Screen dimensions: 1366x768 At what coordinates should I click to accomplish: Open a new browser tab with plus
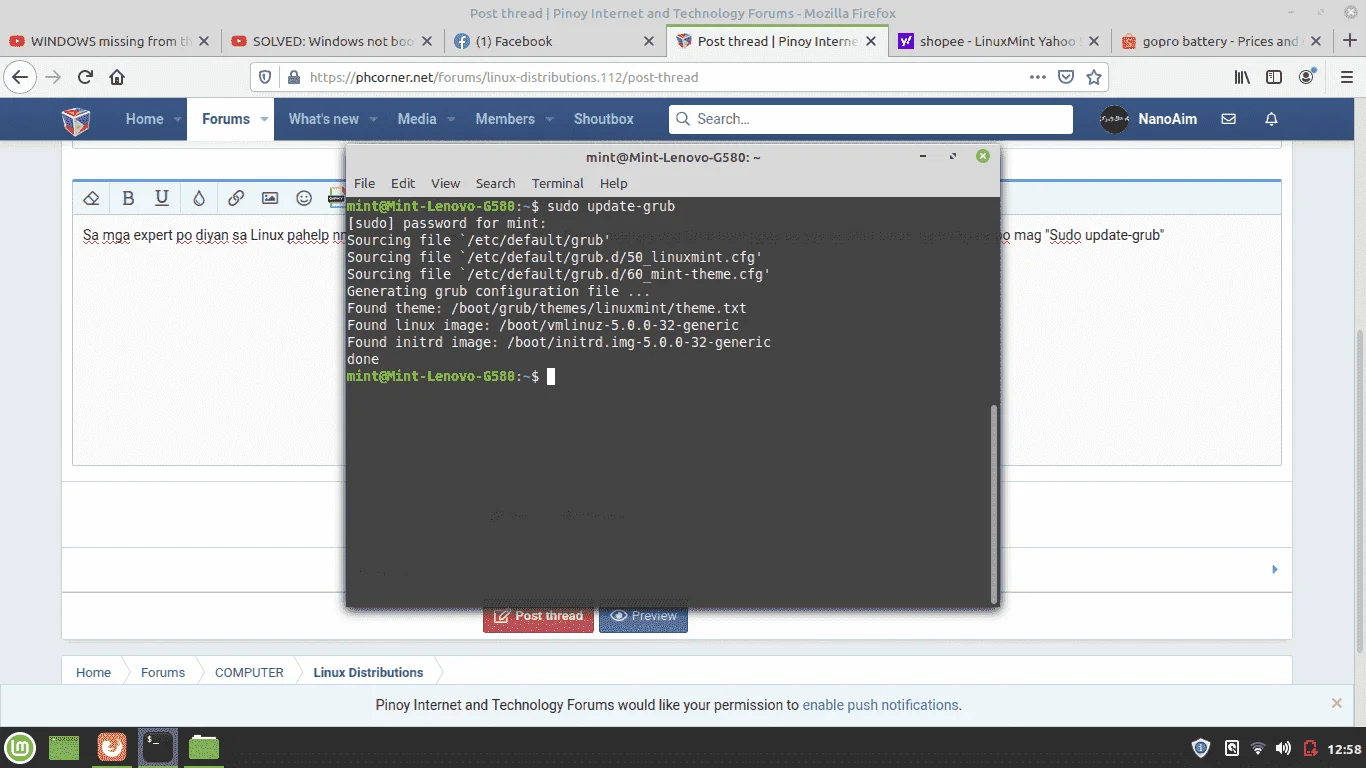pos(1349,41)
